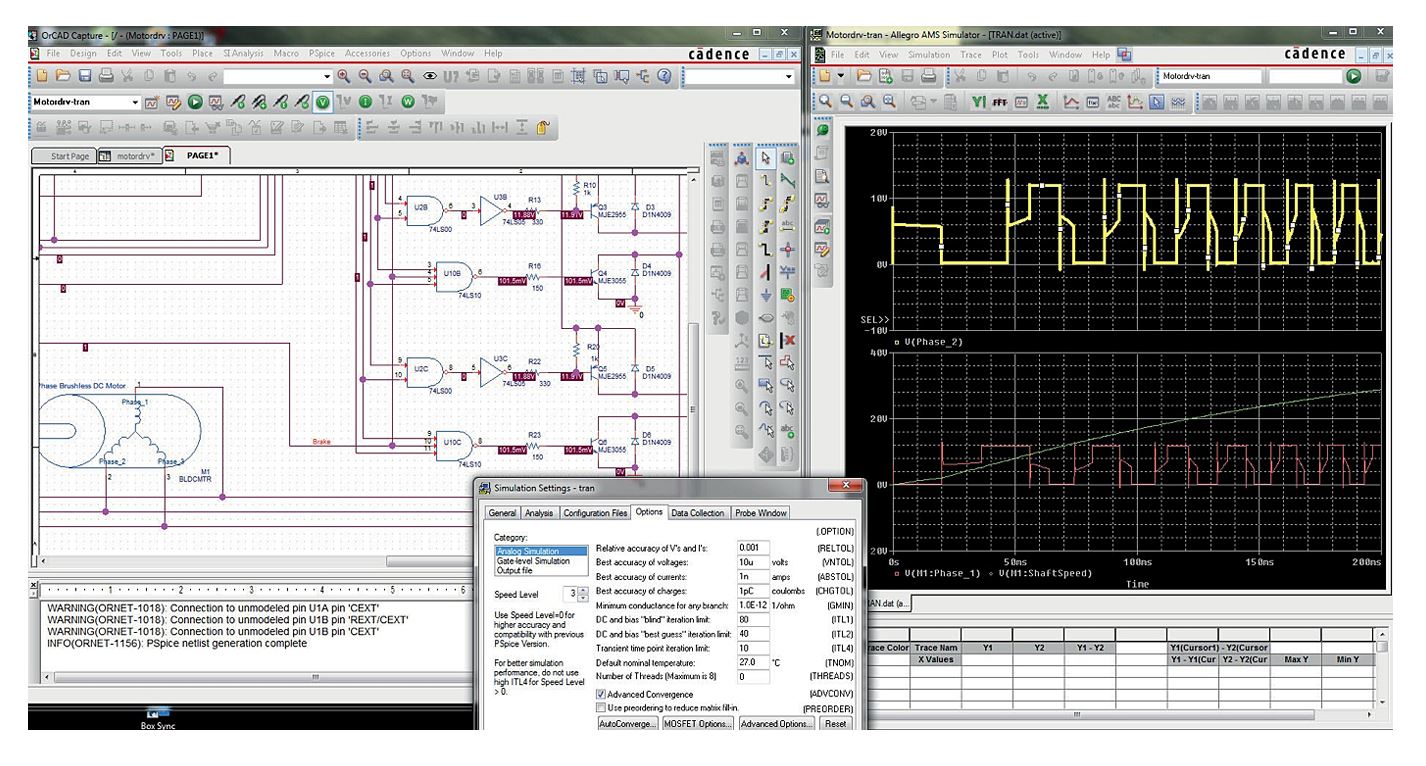Click the Relative accuracy RELTOL input field
1426x766 pixels.
point(752,548)
